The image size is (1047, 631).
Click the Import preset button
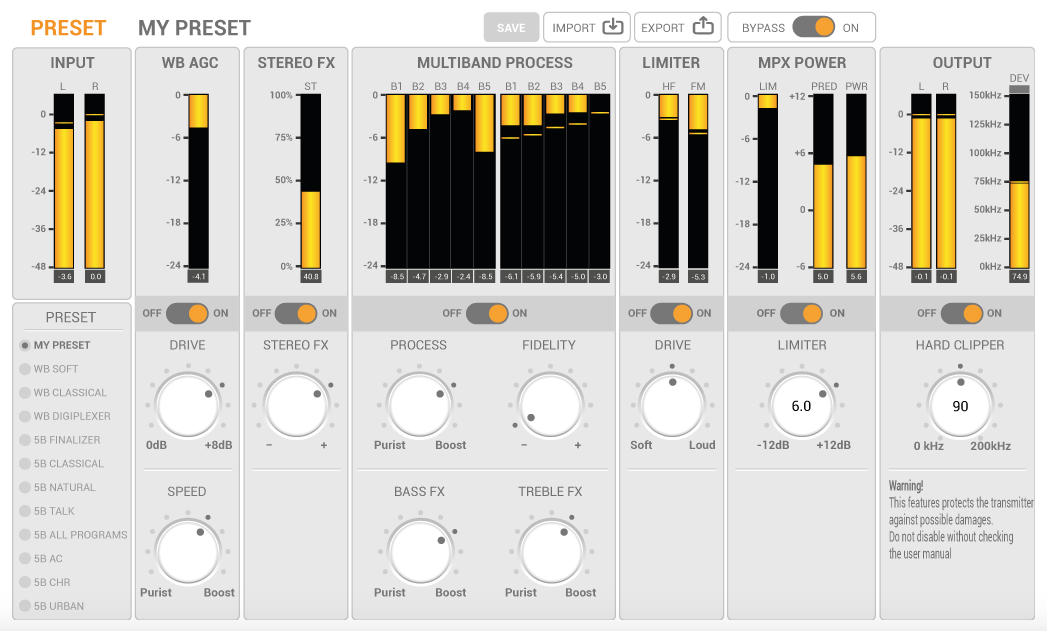pyautogui.click(x=587, y=28)
